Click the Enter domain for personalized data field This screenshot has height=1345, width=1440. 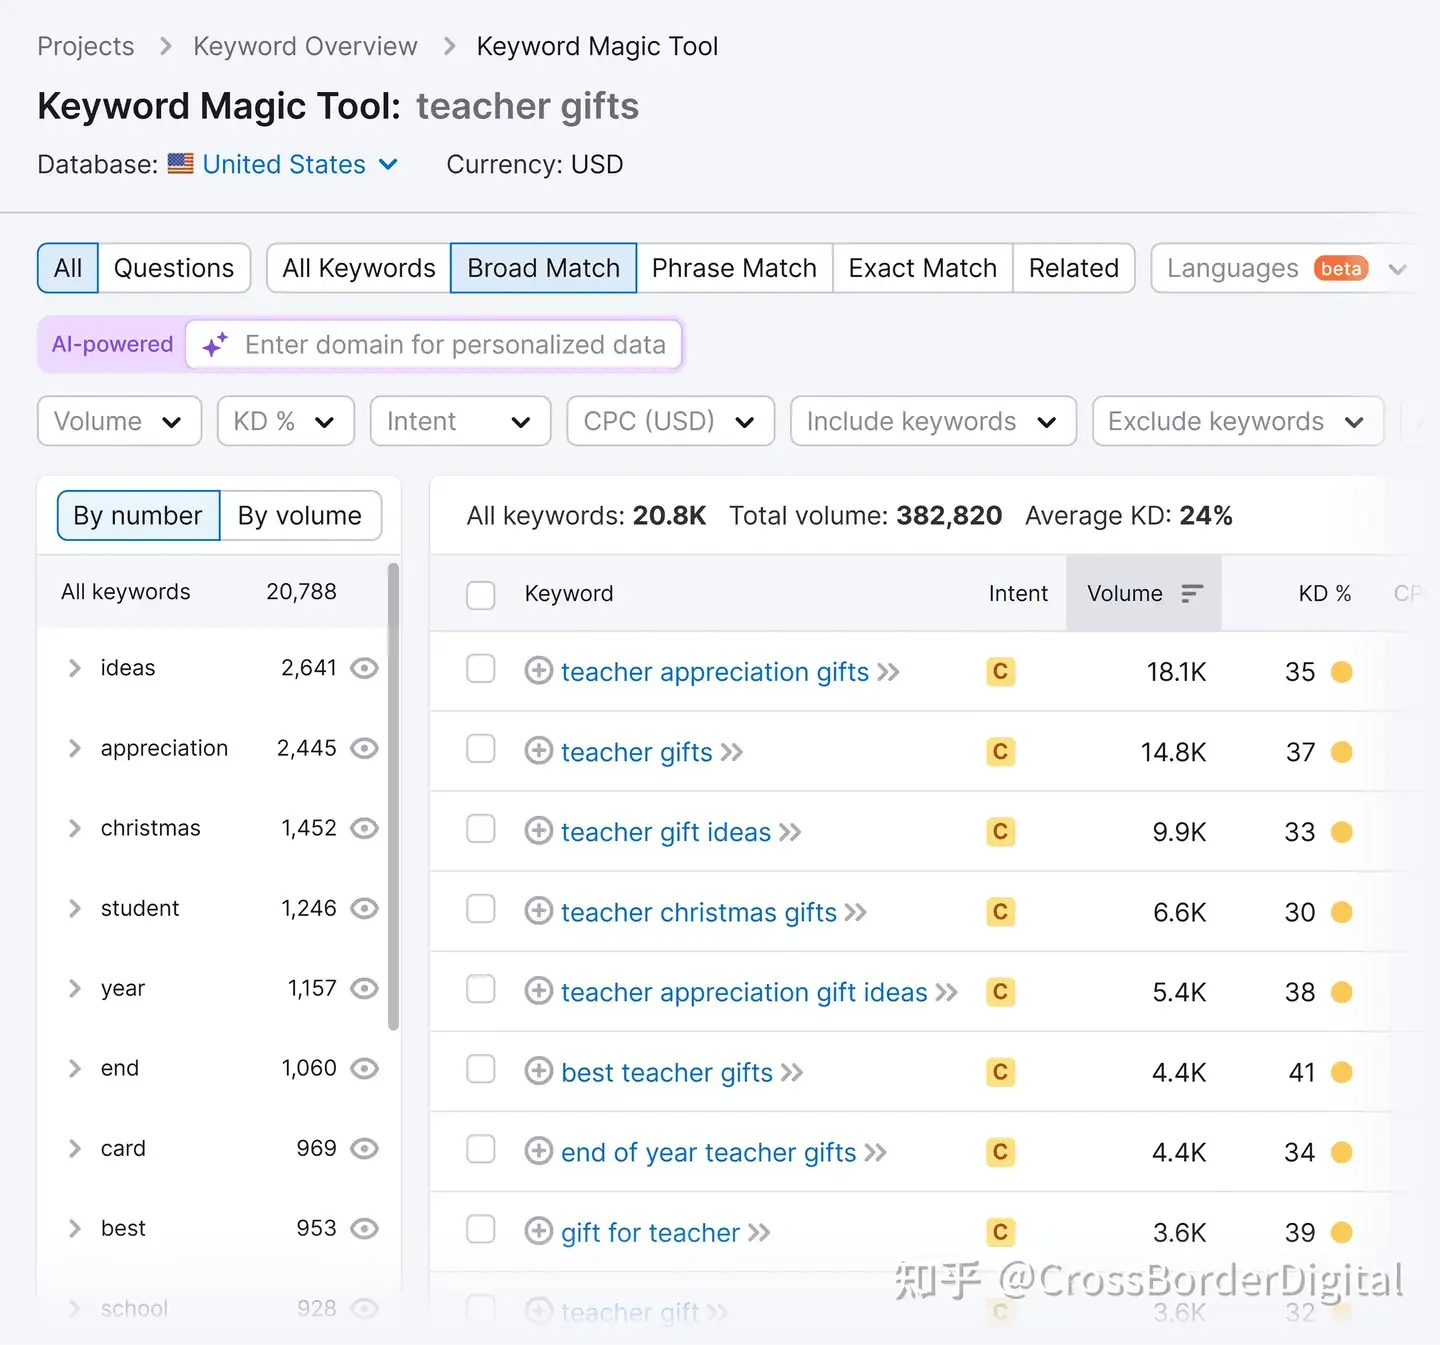click(x=455, y=345)
